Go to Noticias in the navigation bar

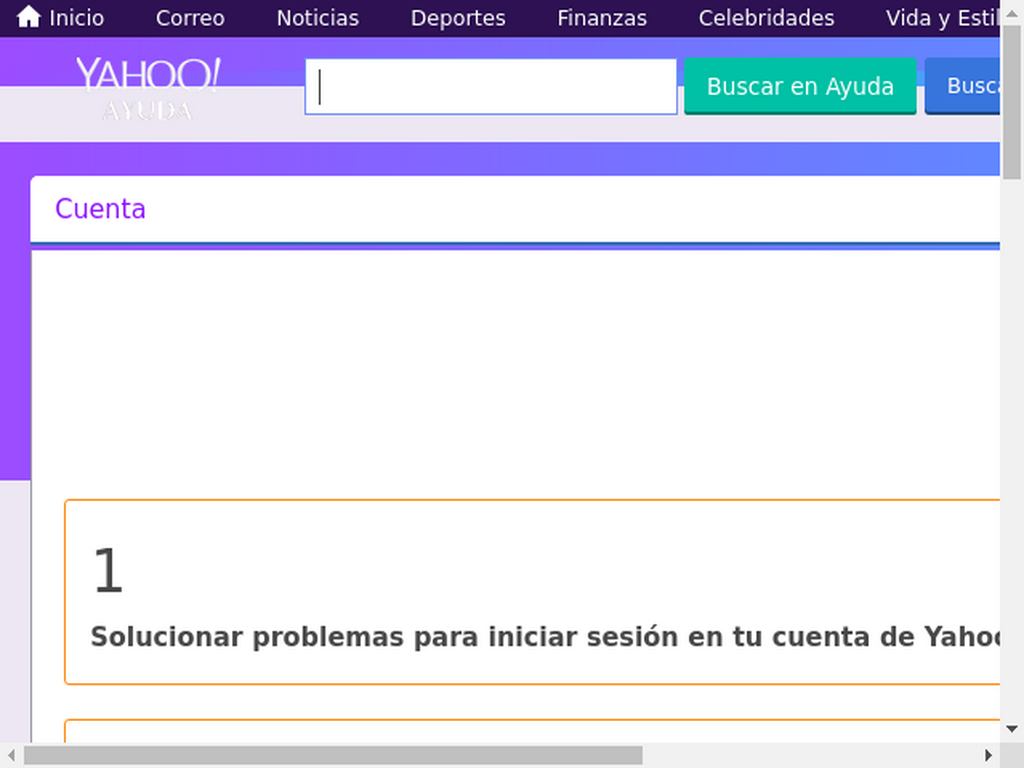317,18
